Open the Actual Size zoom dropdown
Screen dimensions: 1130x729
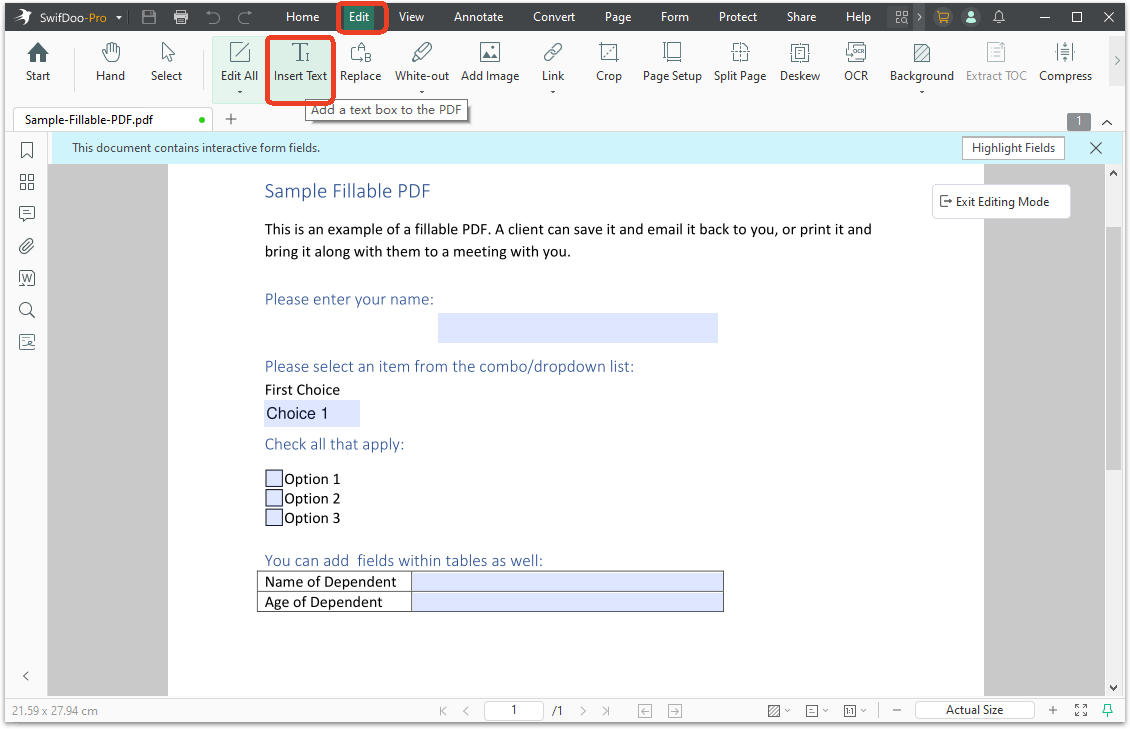[x=974, y=710]
